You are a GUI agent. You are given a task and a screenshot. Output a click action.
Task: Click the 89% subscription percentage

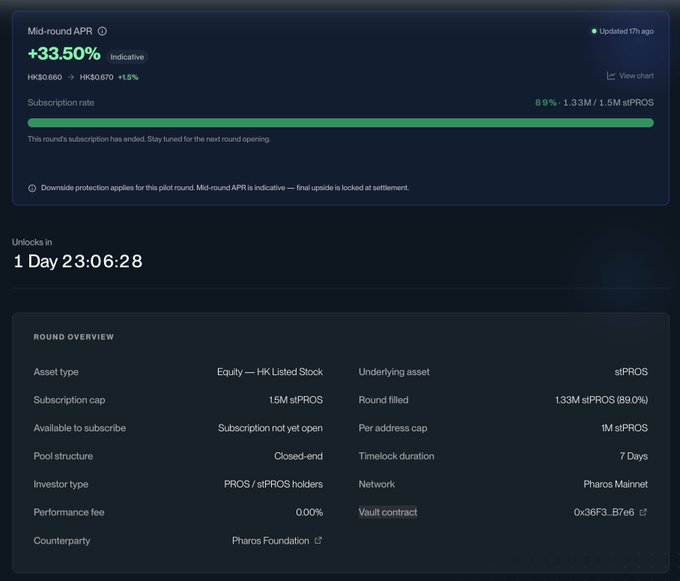pos(546,103)
